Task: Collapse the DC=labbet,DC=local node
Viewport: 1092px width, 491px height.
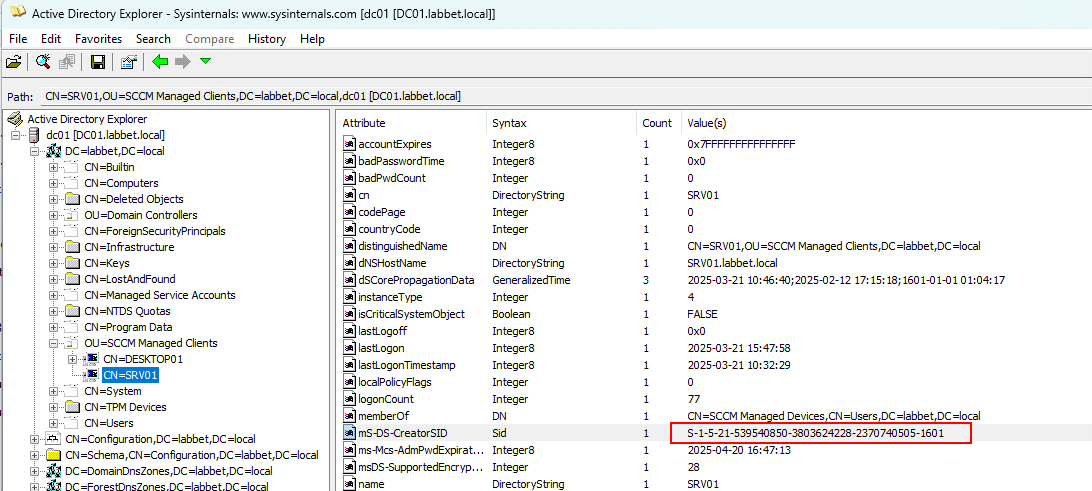Action: 33,151
